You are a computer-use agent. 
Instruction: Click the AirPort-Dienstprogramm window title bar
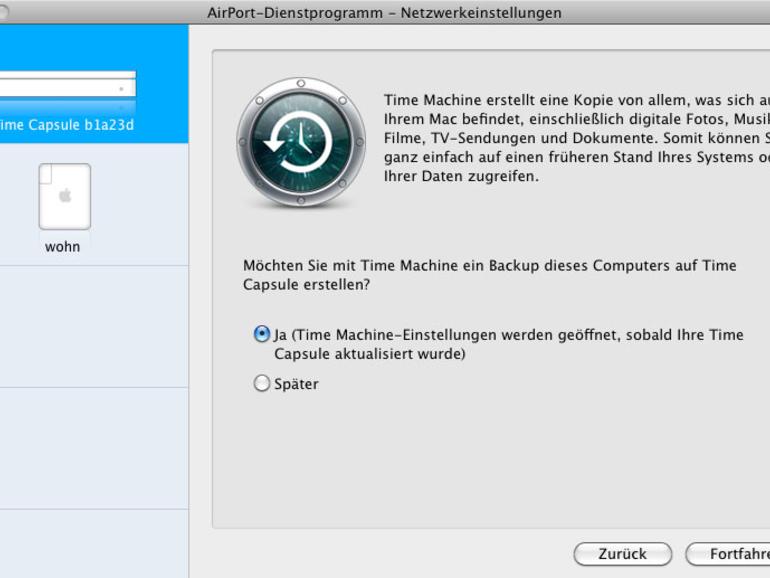click(x=385, y=12)
